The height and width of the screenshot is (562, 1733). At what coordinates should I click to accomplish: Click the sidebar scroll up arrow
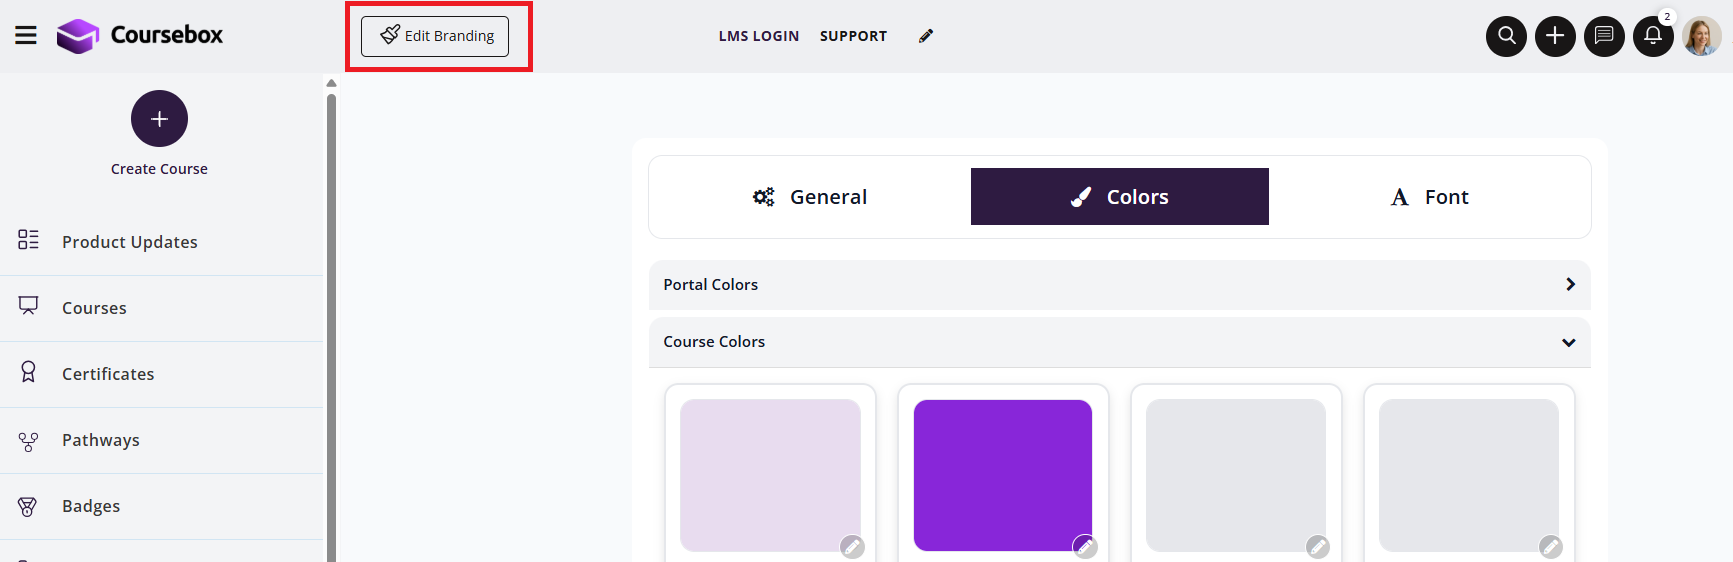(x=331, y=83)
